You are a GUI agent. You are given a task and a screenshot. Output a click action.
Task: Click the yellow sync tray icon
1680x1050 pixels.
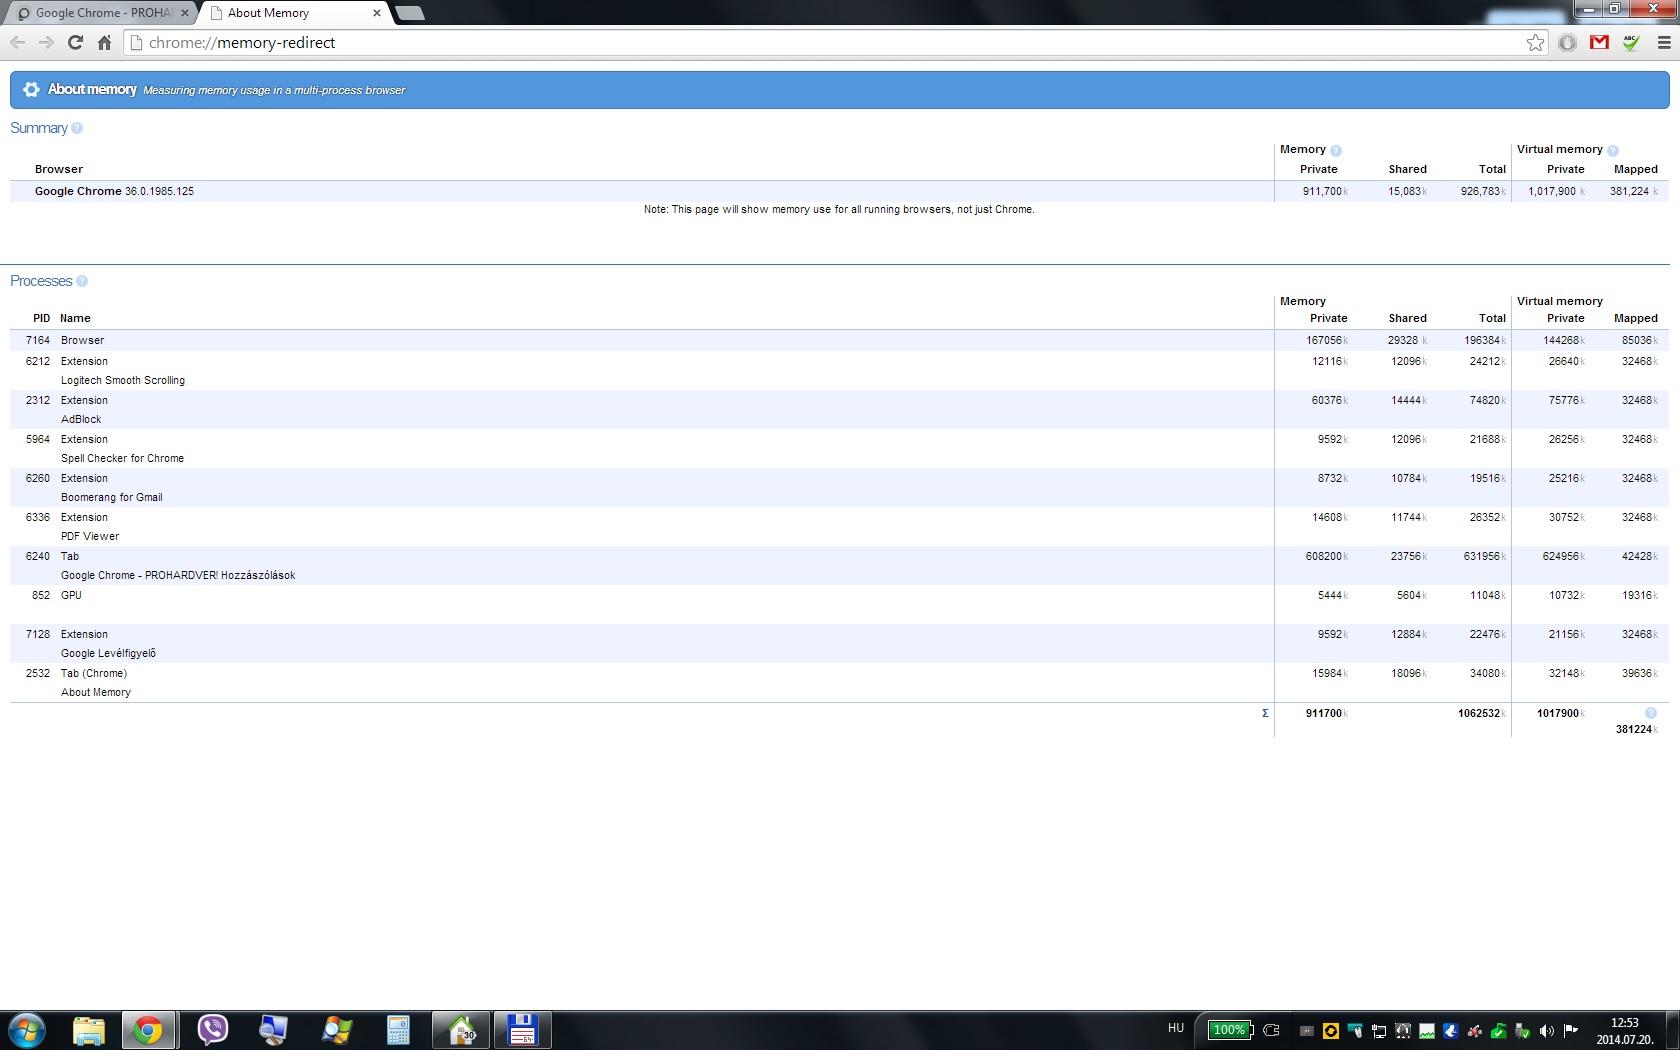1331,1030
